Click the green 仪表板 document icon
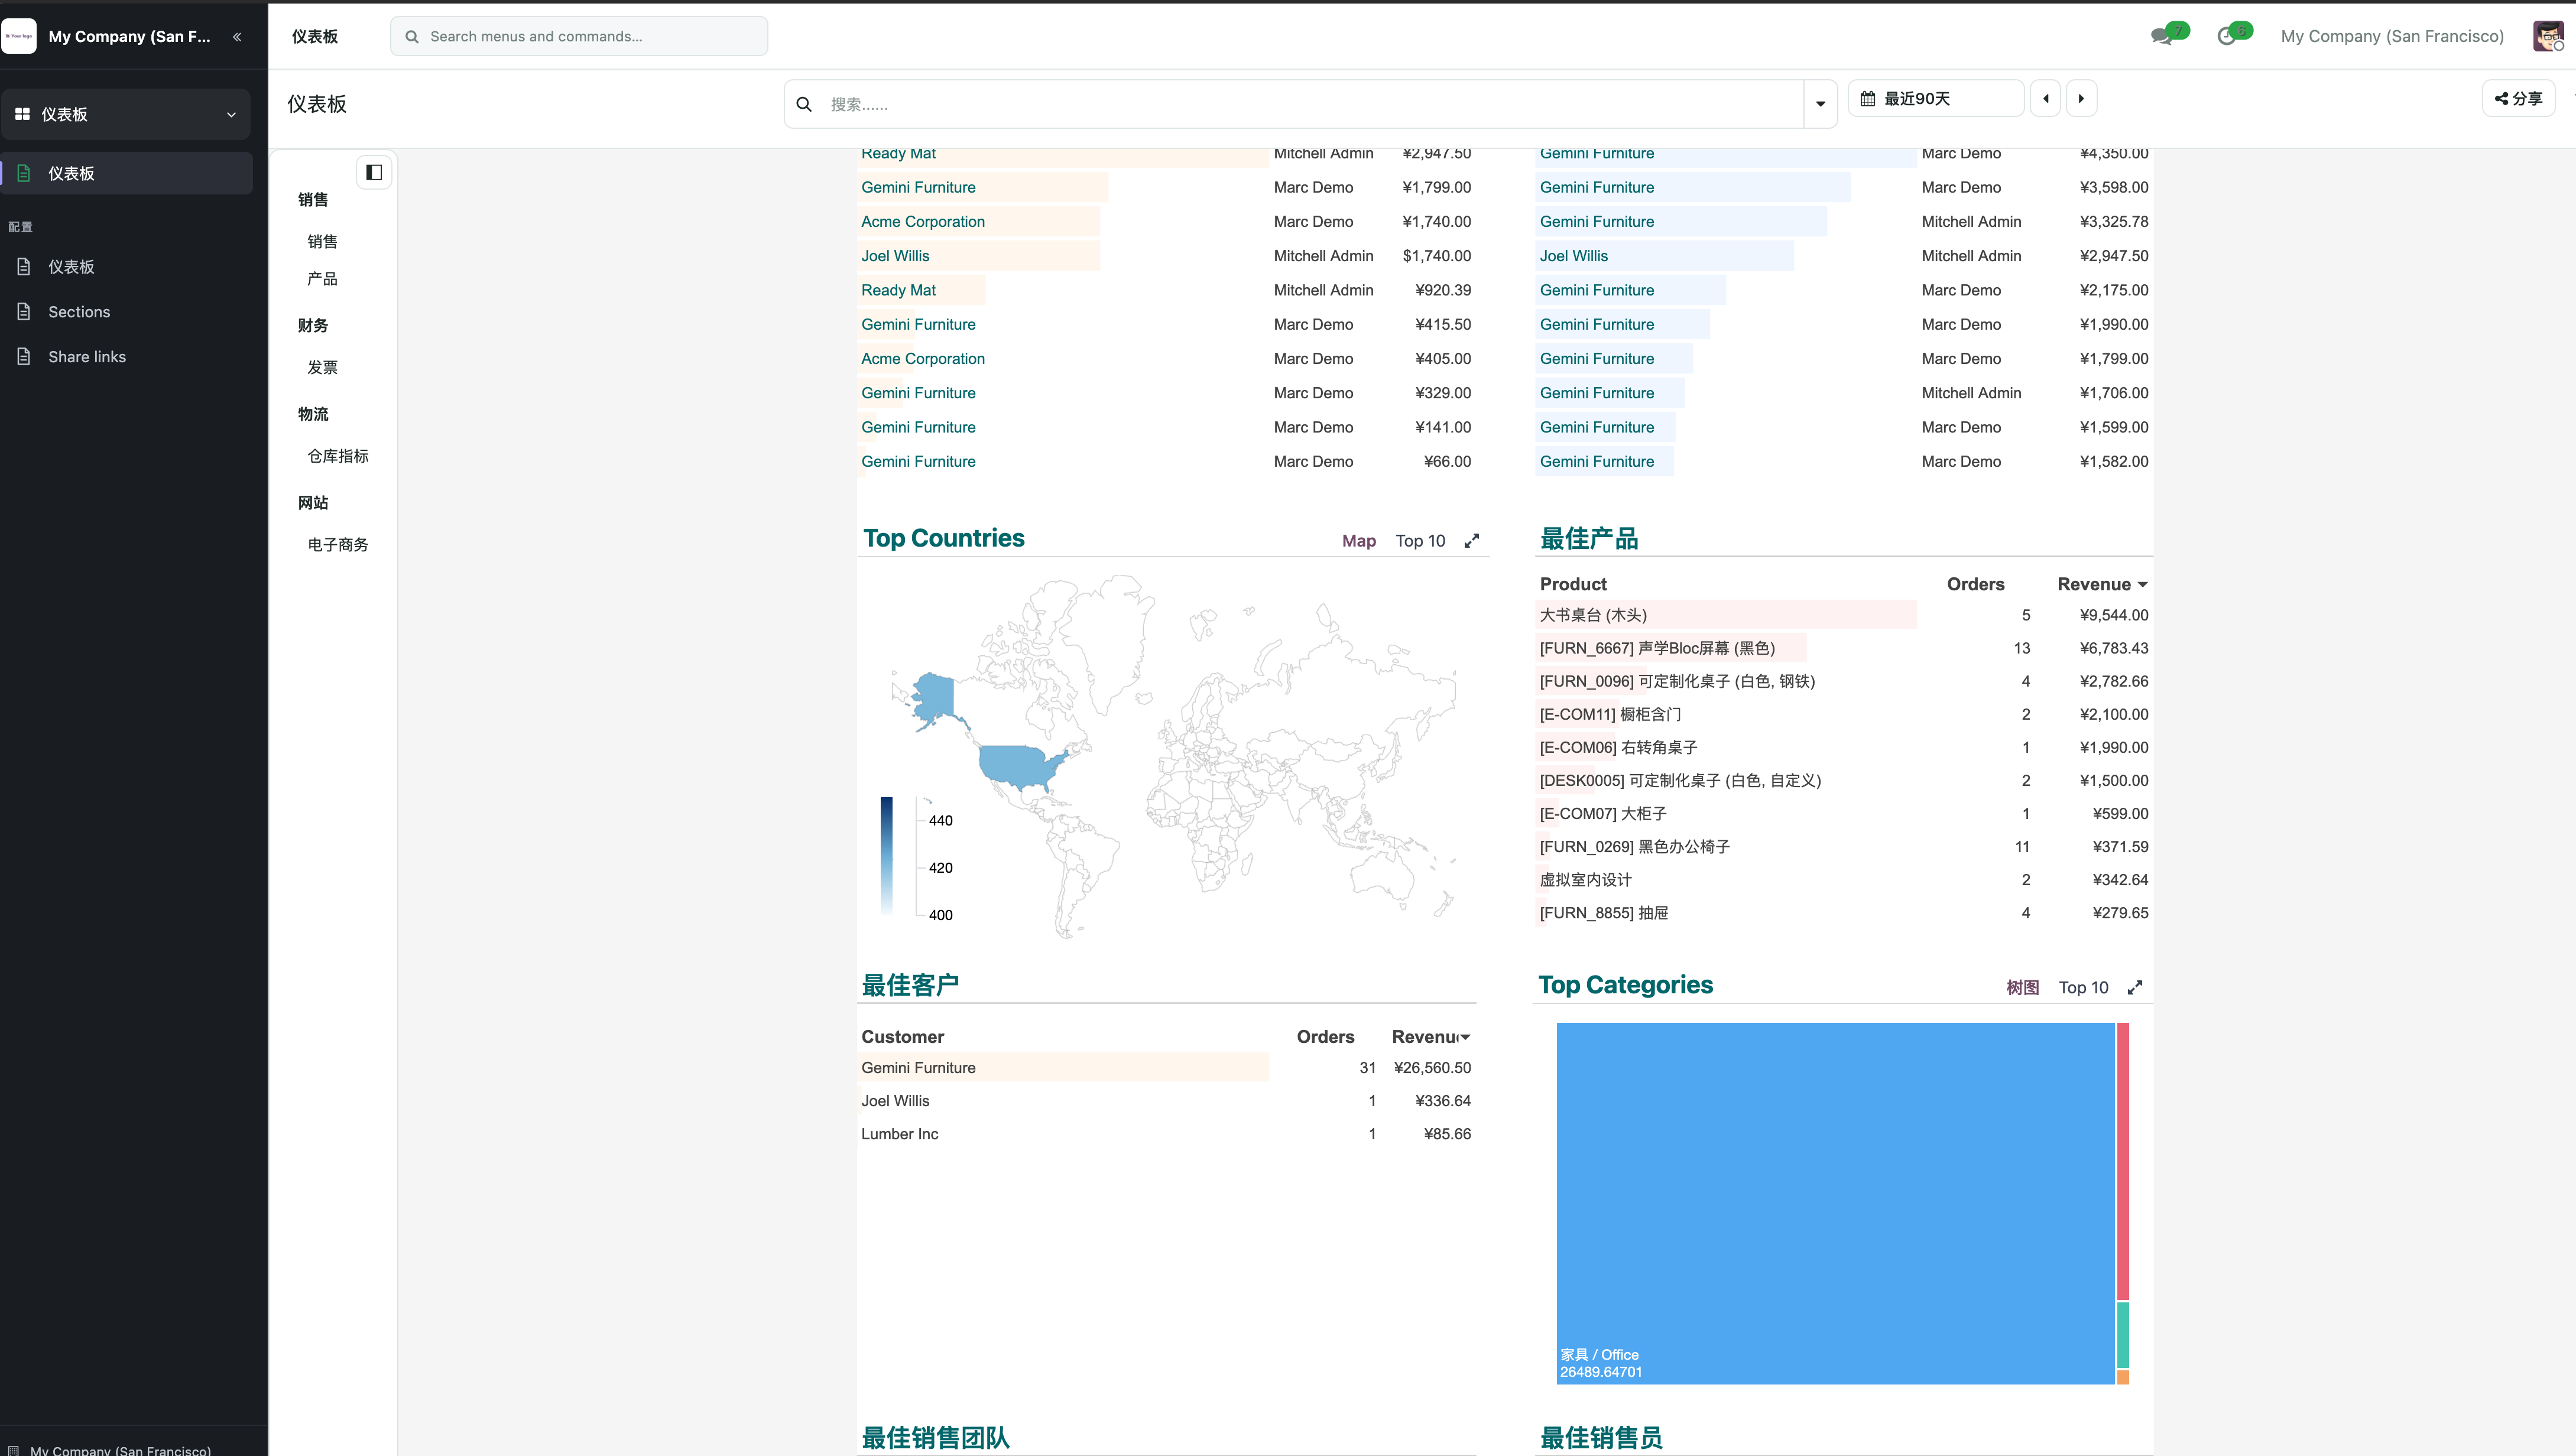 (x=24, y=173)
